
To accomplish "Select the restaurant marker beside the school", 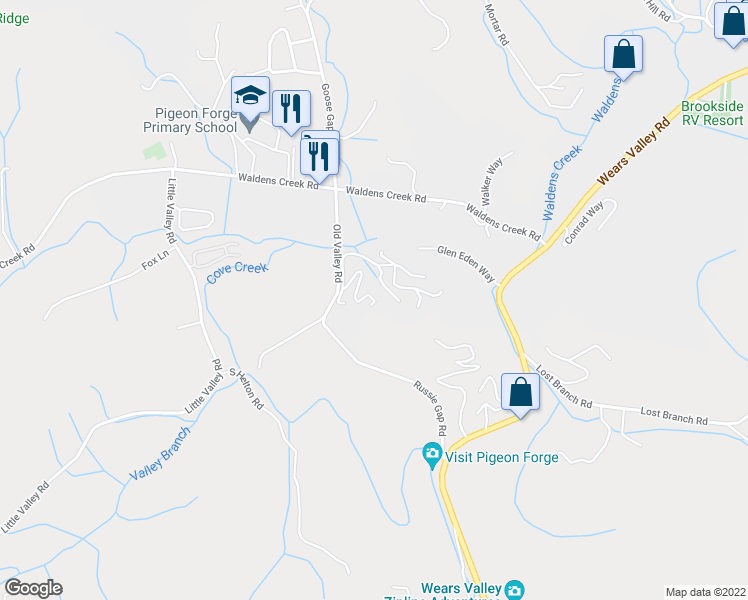I will [x=291, y=109].
